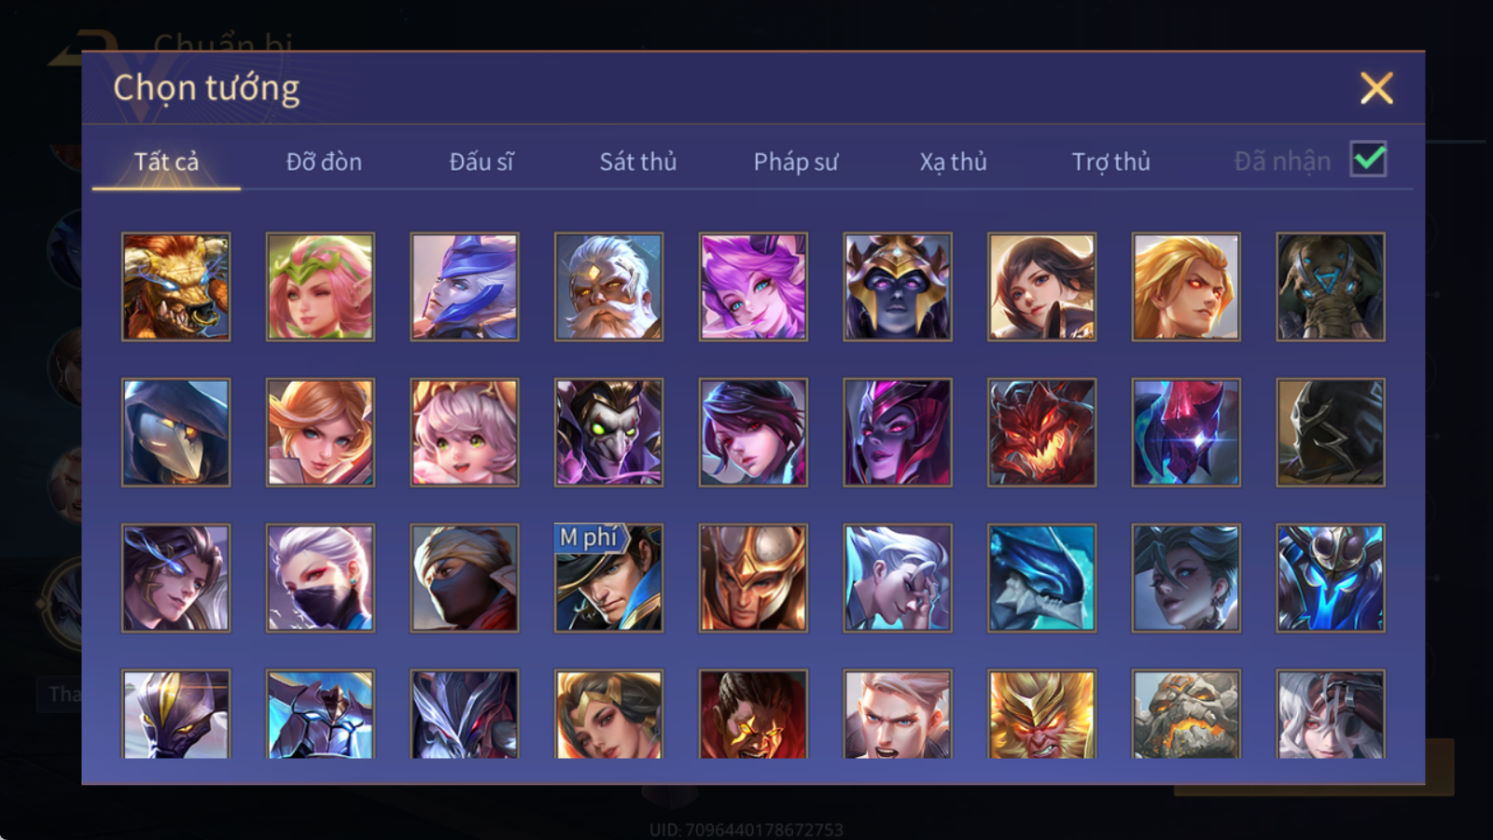Pick the green-eyed joker mask hero
Screen dimensions: 1493x840
coord(608,432)
